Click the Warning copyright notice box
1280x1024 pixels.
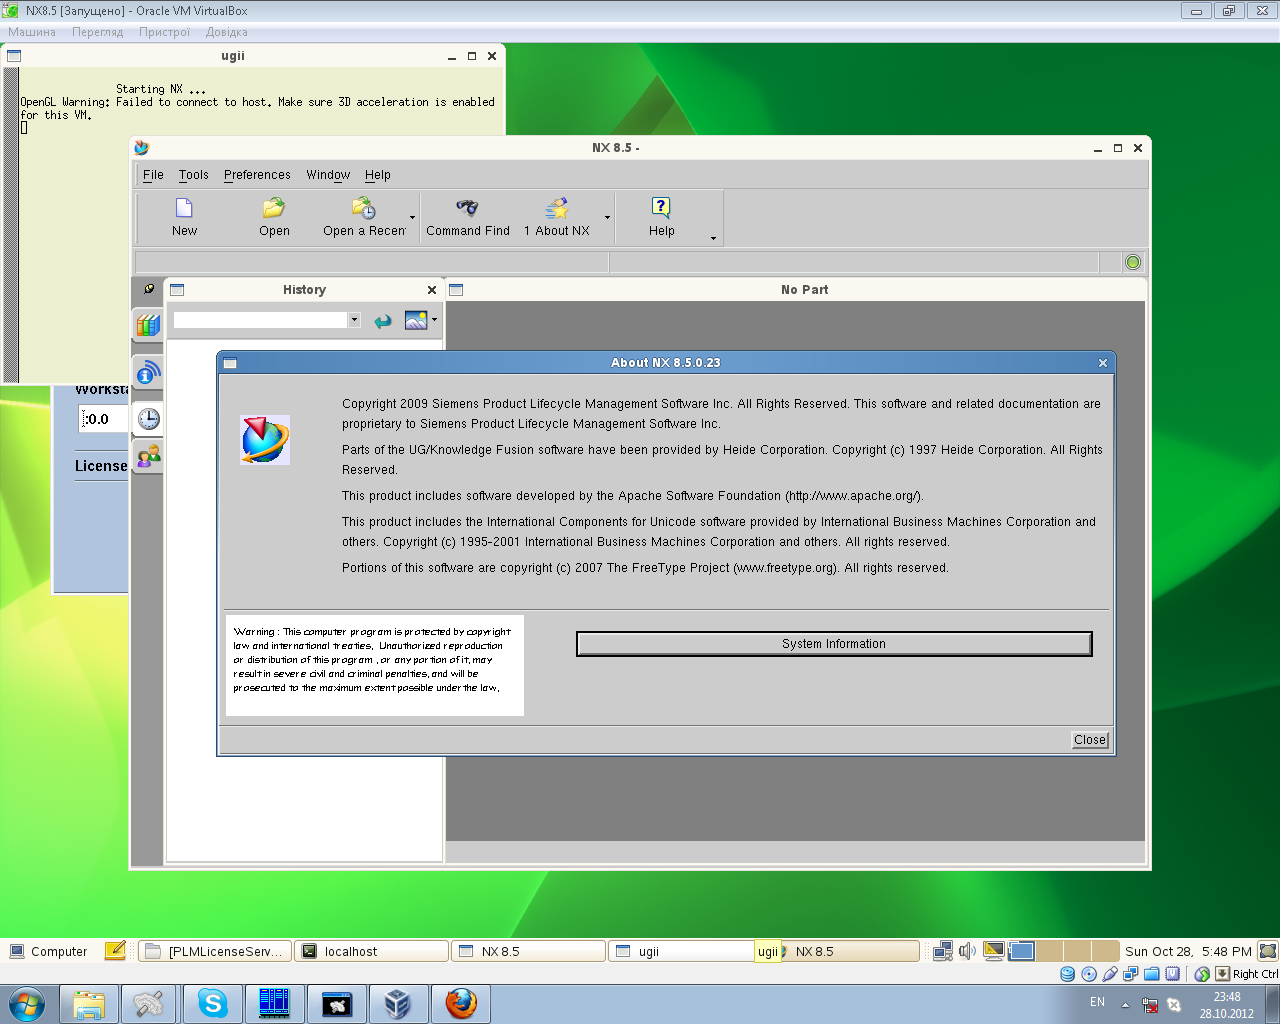[x=375, y=665]
